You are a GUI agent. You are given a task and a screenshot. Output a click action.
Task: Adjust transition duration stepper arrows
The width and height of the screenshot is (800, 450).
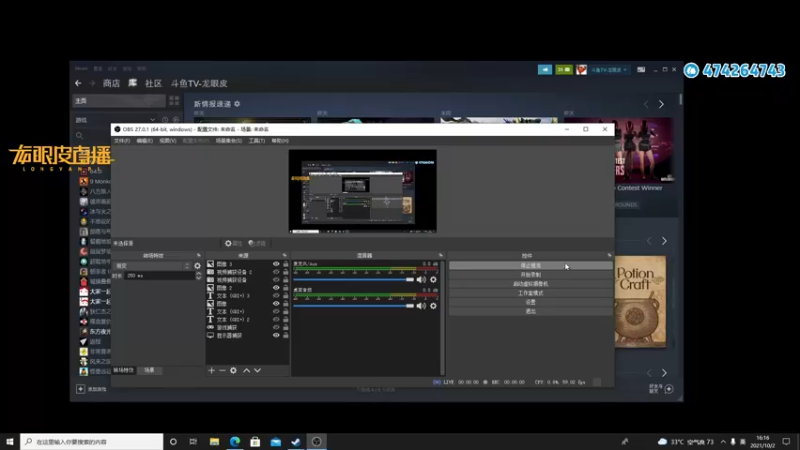click(x=198, y=276)
